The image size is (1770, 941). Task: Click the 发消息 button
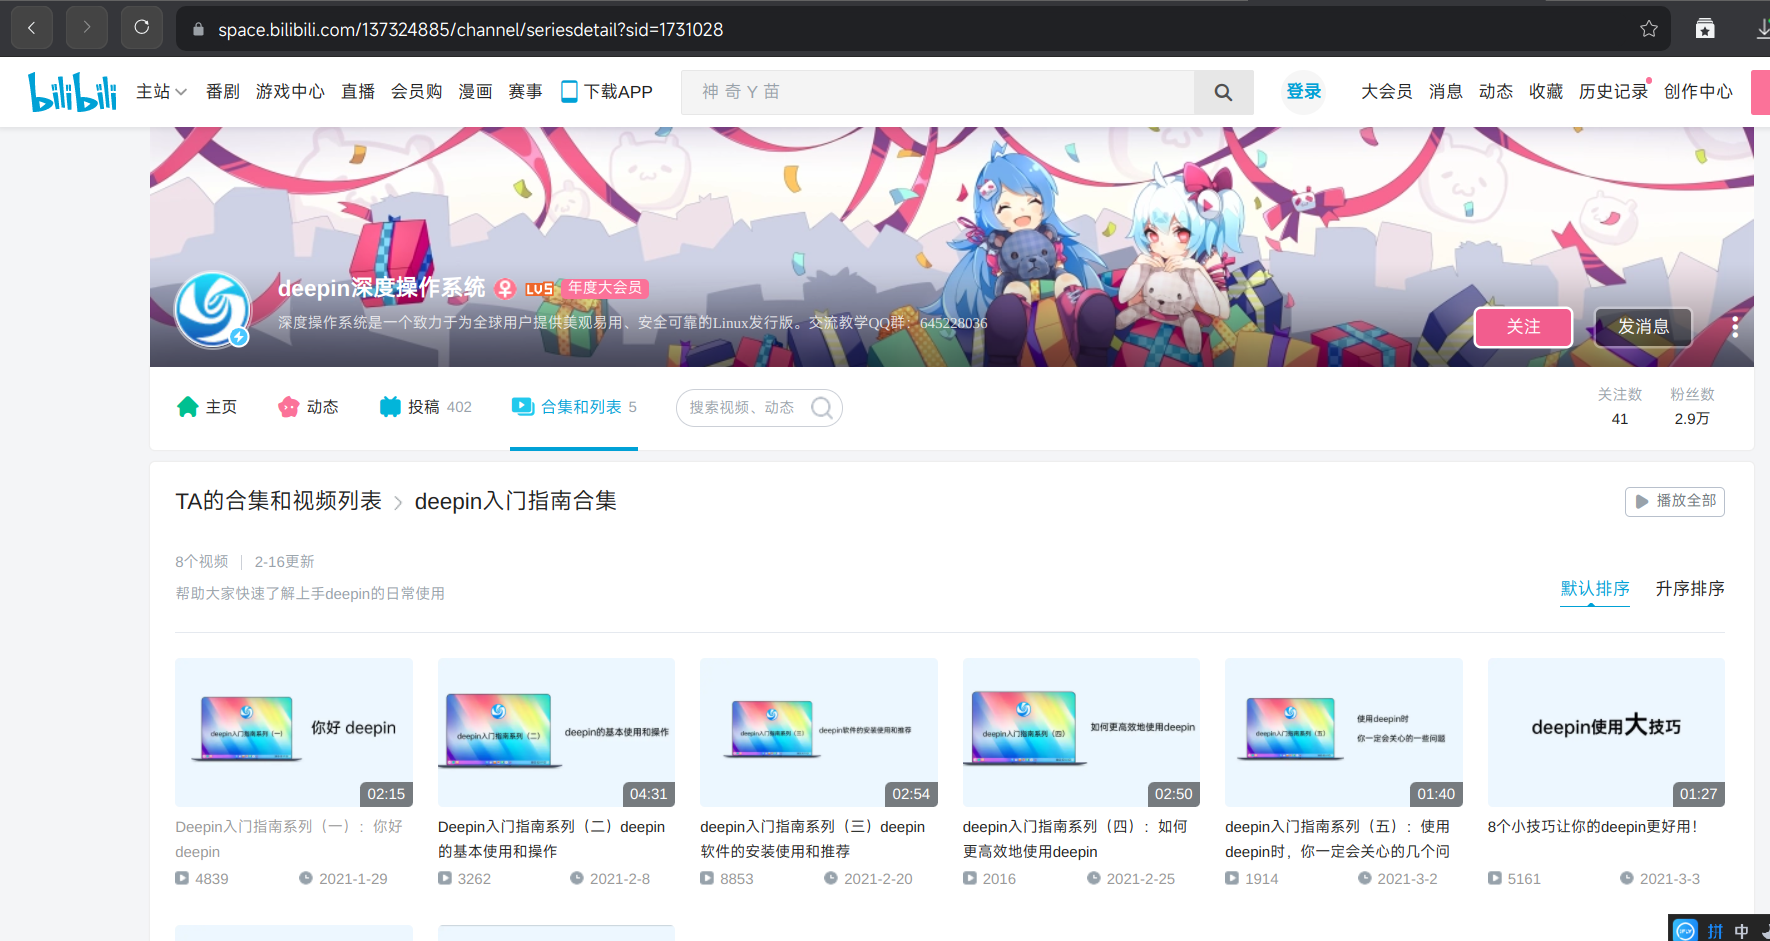1642,326
